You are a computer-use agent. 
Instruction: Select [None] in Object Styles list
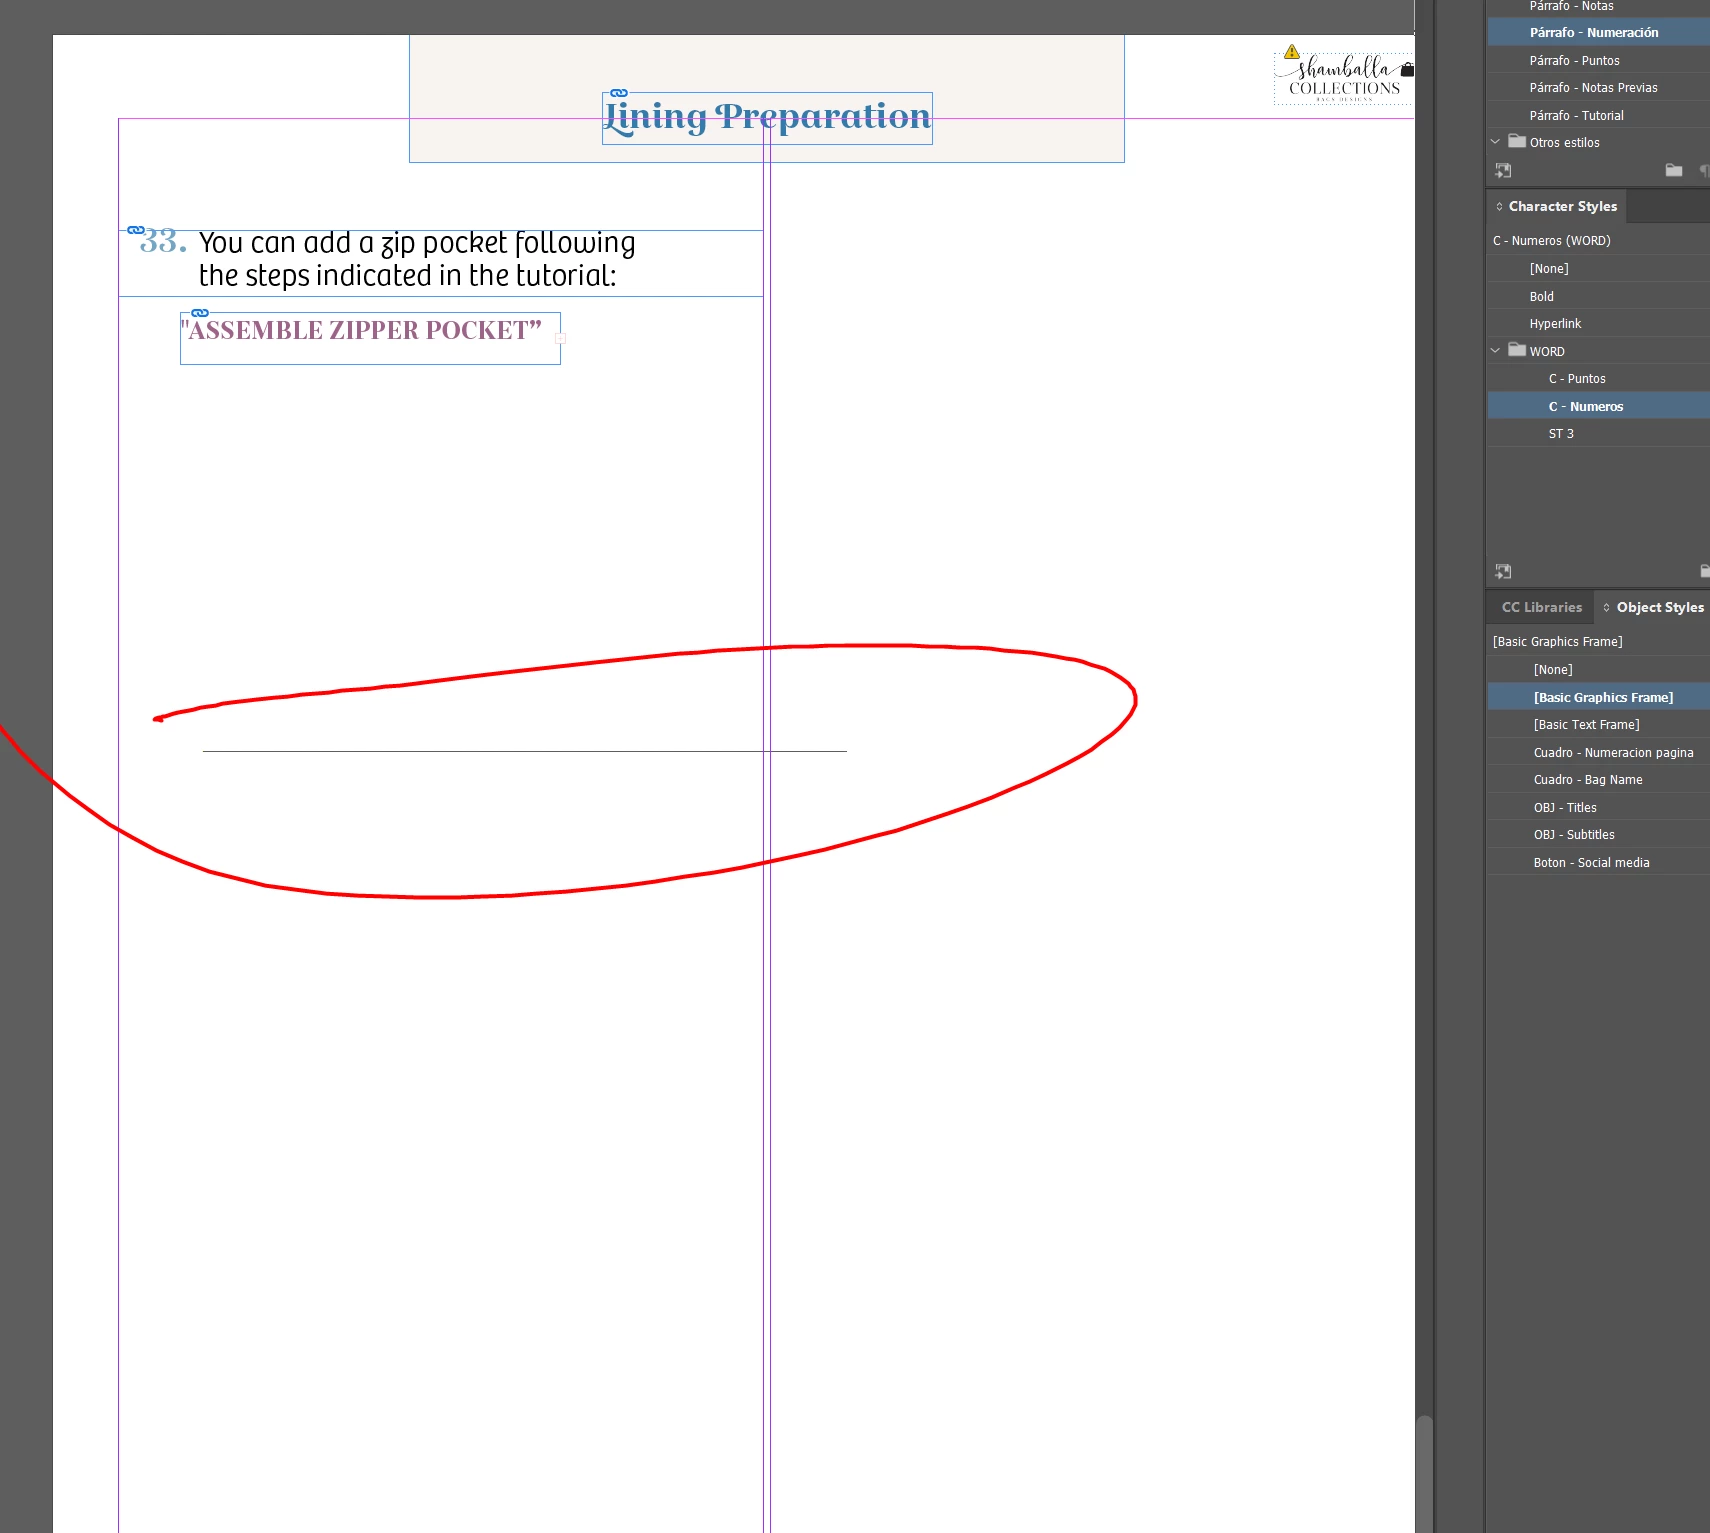coord(1598,670)
